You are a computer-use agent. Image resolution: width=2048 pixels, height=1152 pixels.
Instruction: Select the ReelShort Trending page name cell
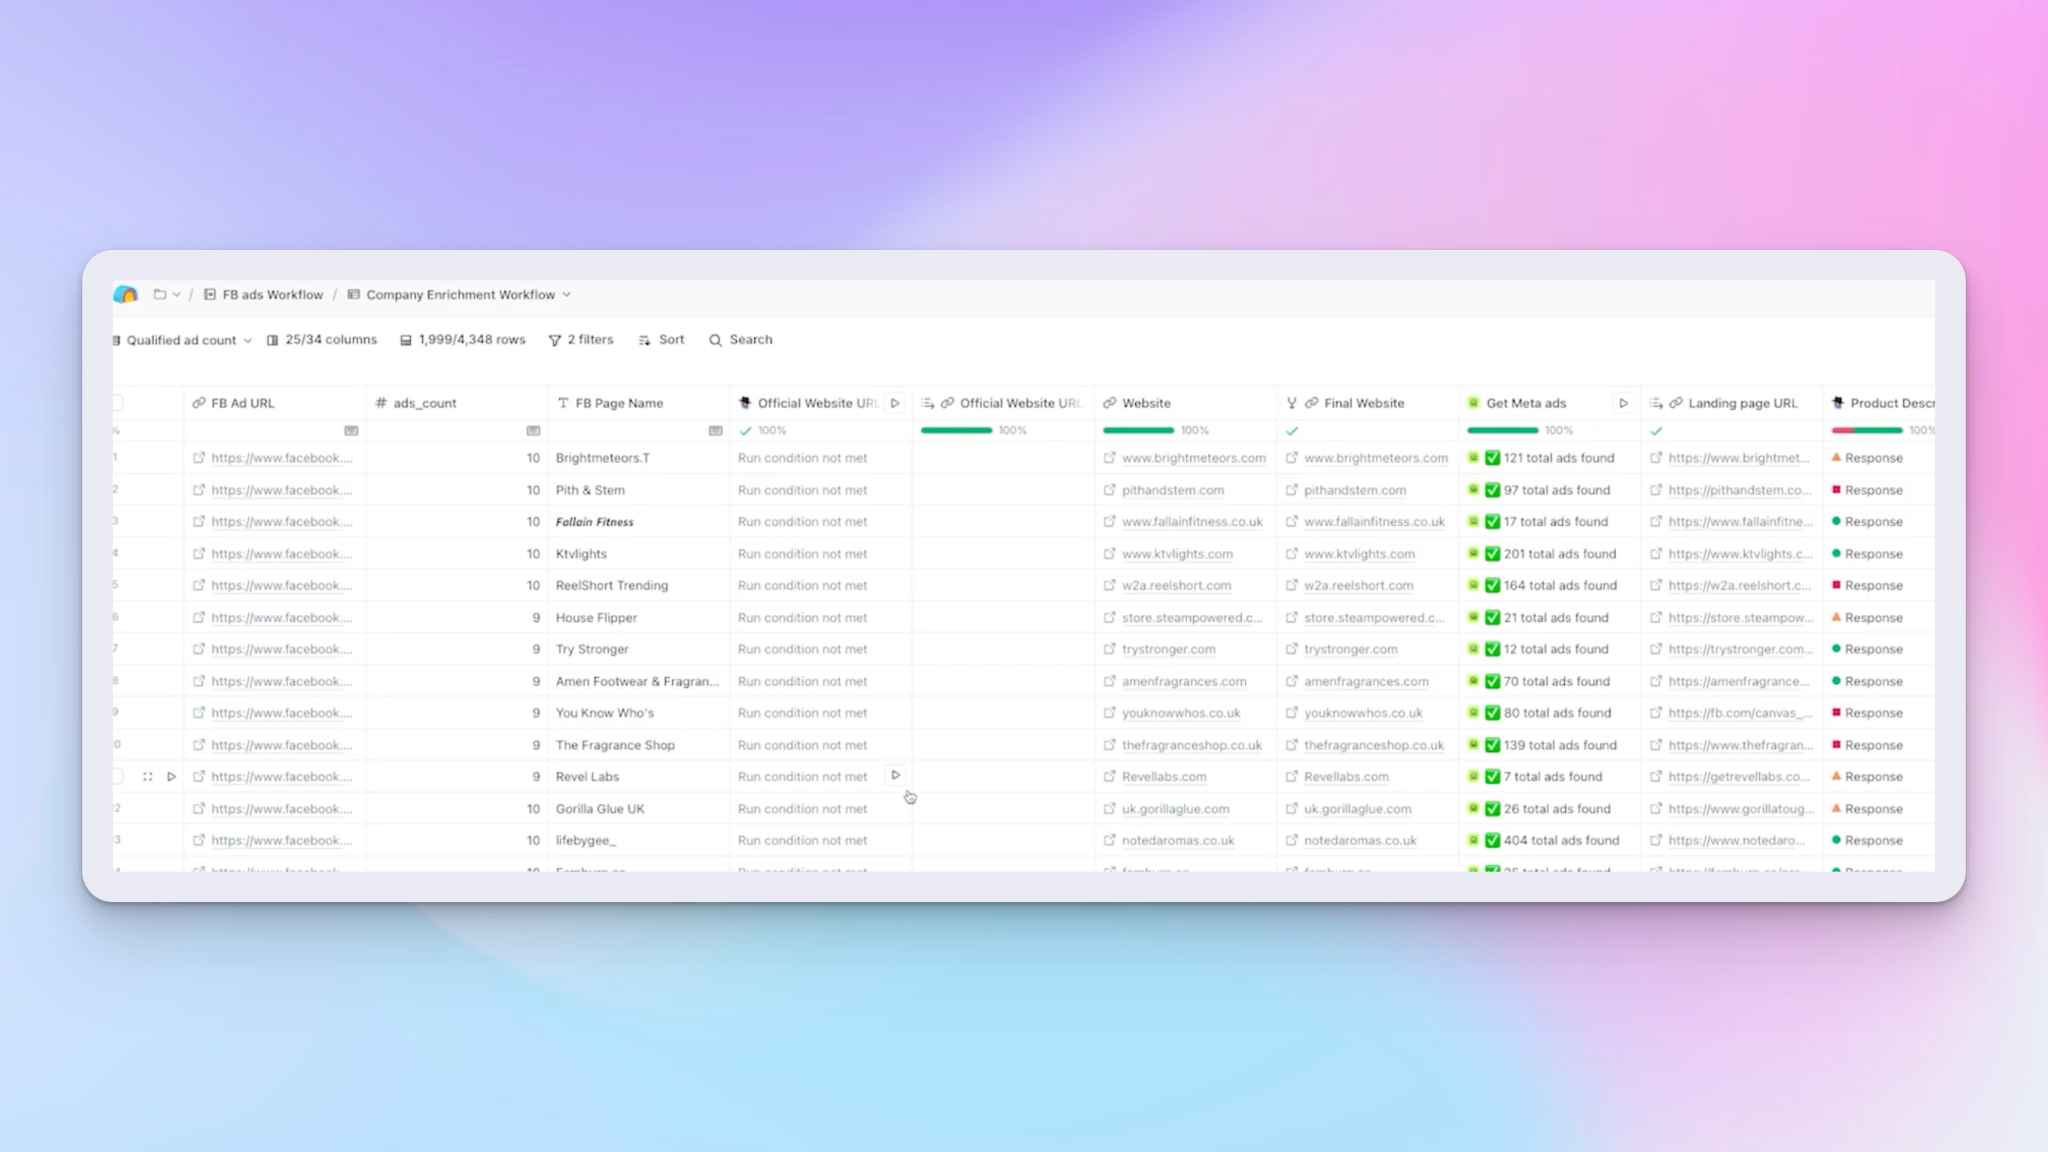(639, 585)
